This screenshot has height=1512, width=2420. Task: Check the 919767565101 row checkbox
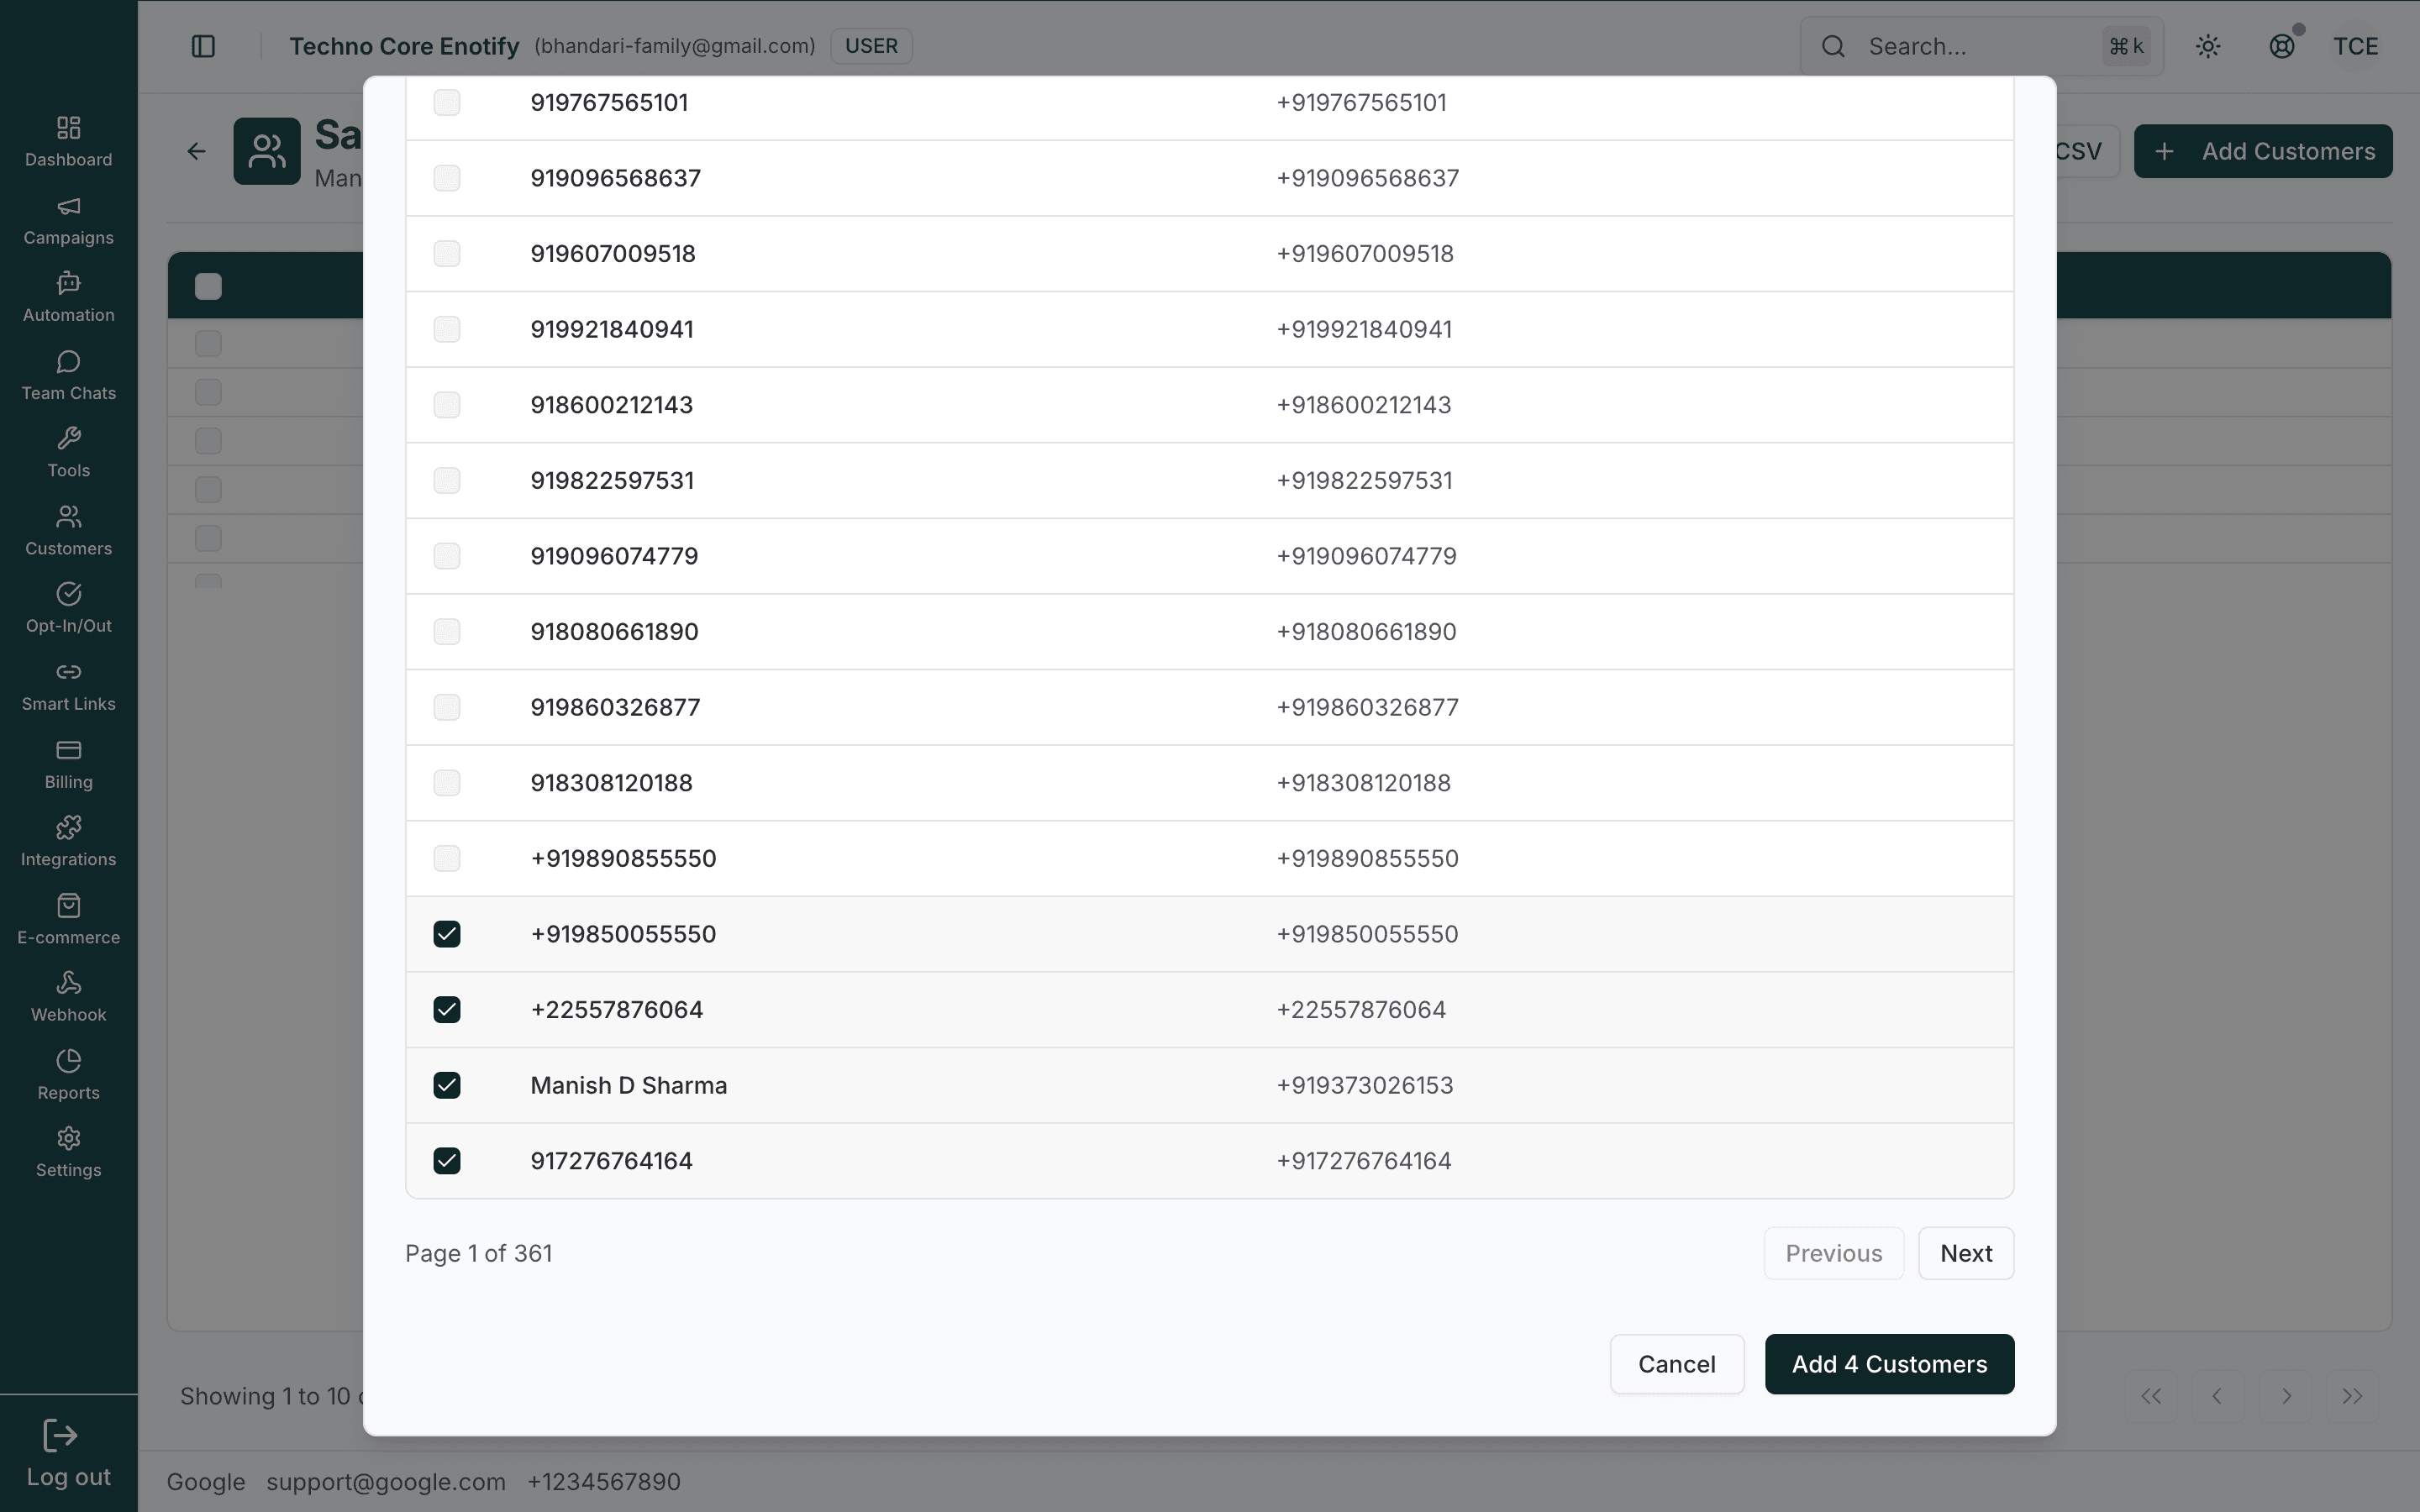[x=447, y=102]
